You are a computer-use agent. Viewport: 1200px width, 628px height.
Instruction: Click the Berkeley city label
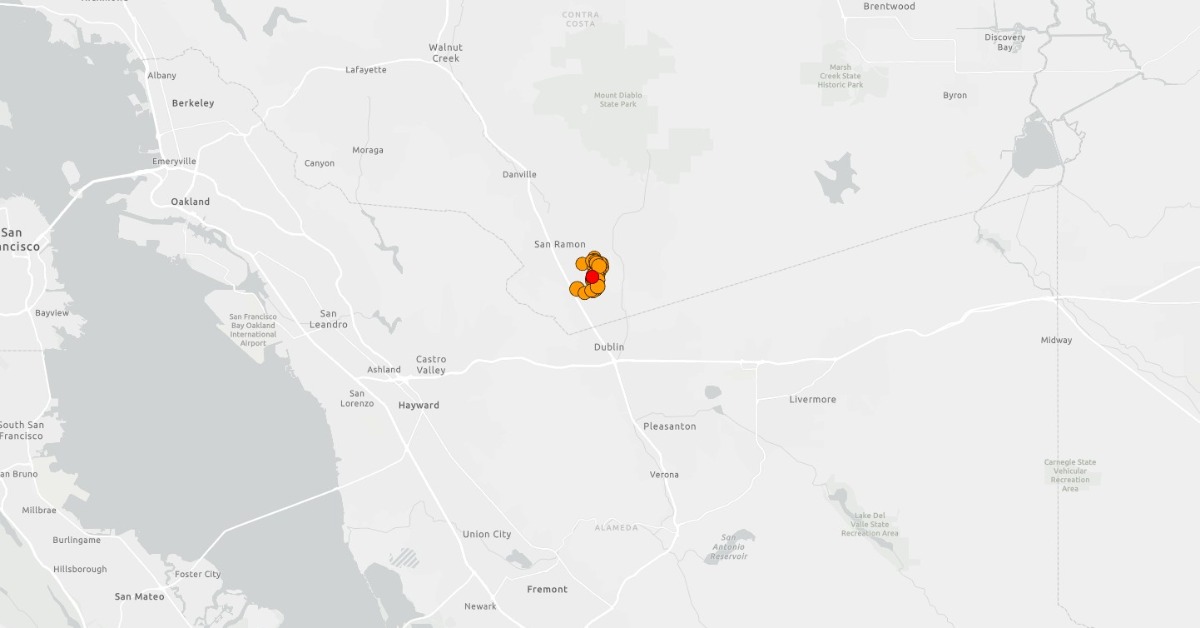point(193,103)
